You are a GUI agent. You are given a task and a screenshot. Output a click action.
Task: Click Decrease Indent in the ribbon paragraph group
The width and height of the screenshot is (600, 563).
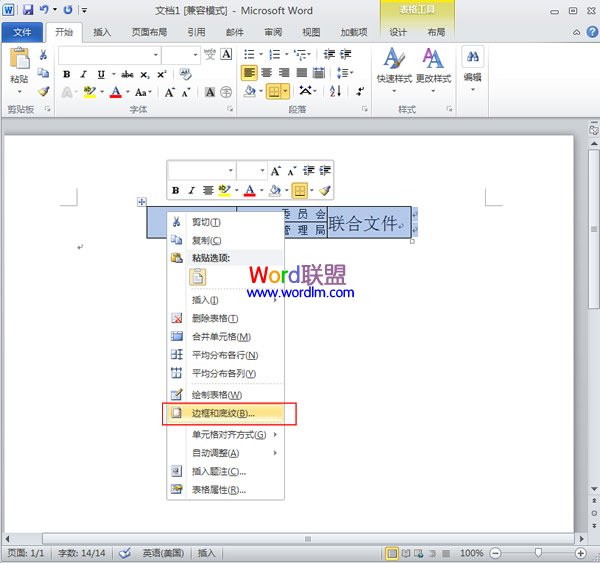coord(329,54)
